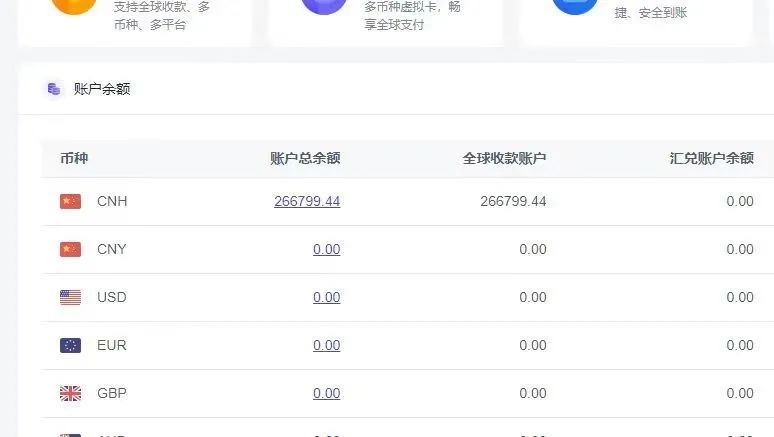The width and height of the screenshot is (774, 437).
Task: Click the 币种 column header
Action: pyautogui.click(x=74, y=158)
